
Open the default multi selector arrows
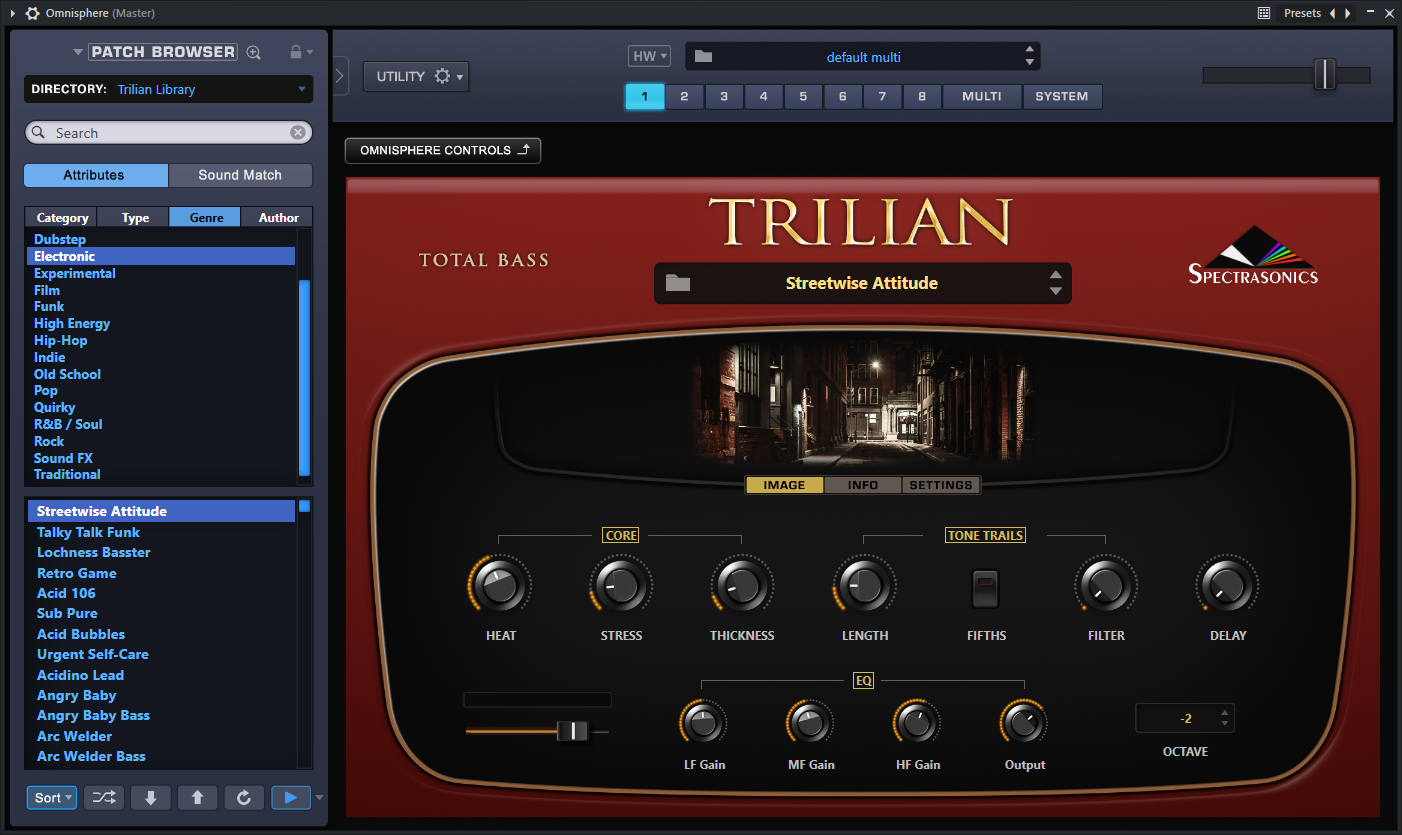pyautogui.click(x=1029, y=56)
